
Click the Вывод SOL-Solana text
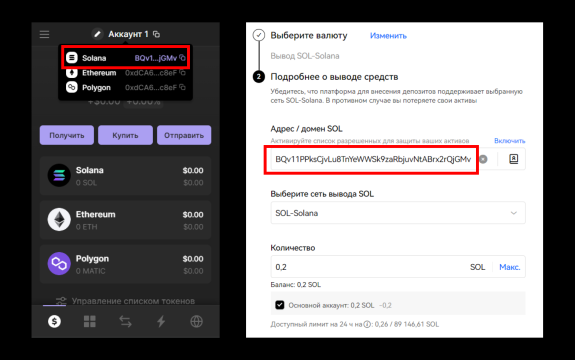coord(305,56)
